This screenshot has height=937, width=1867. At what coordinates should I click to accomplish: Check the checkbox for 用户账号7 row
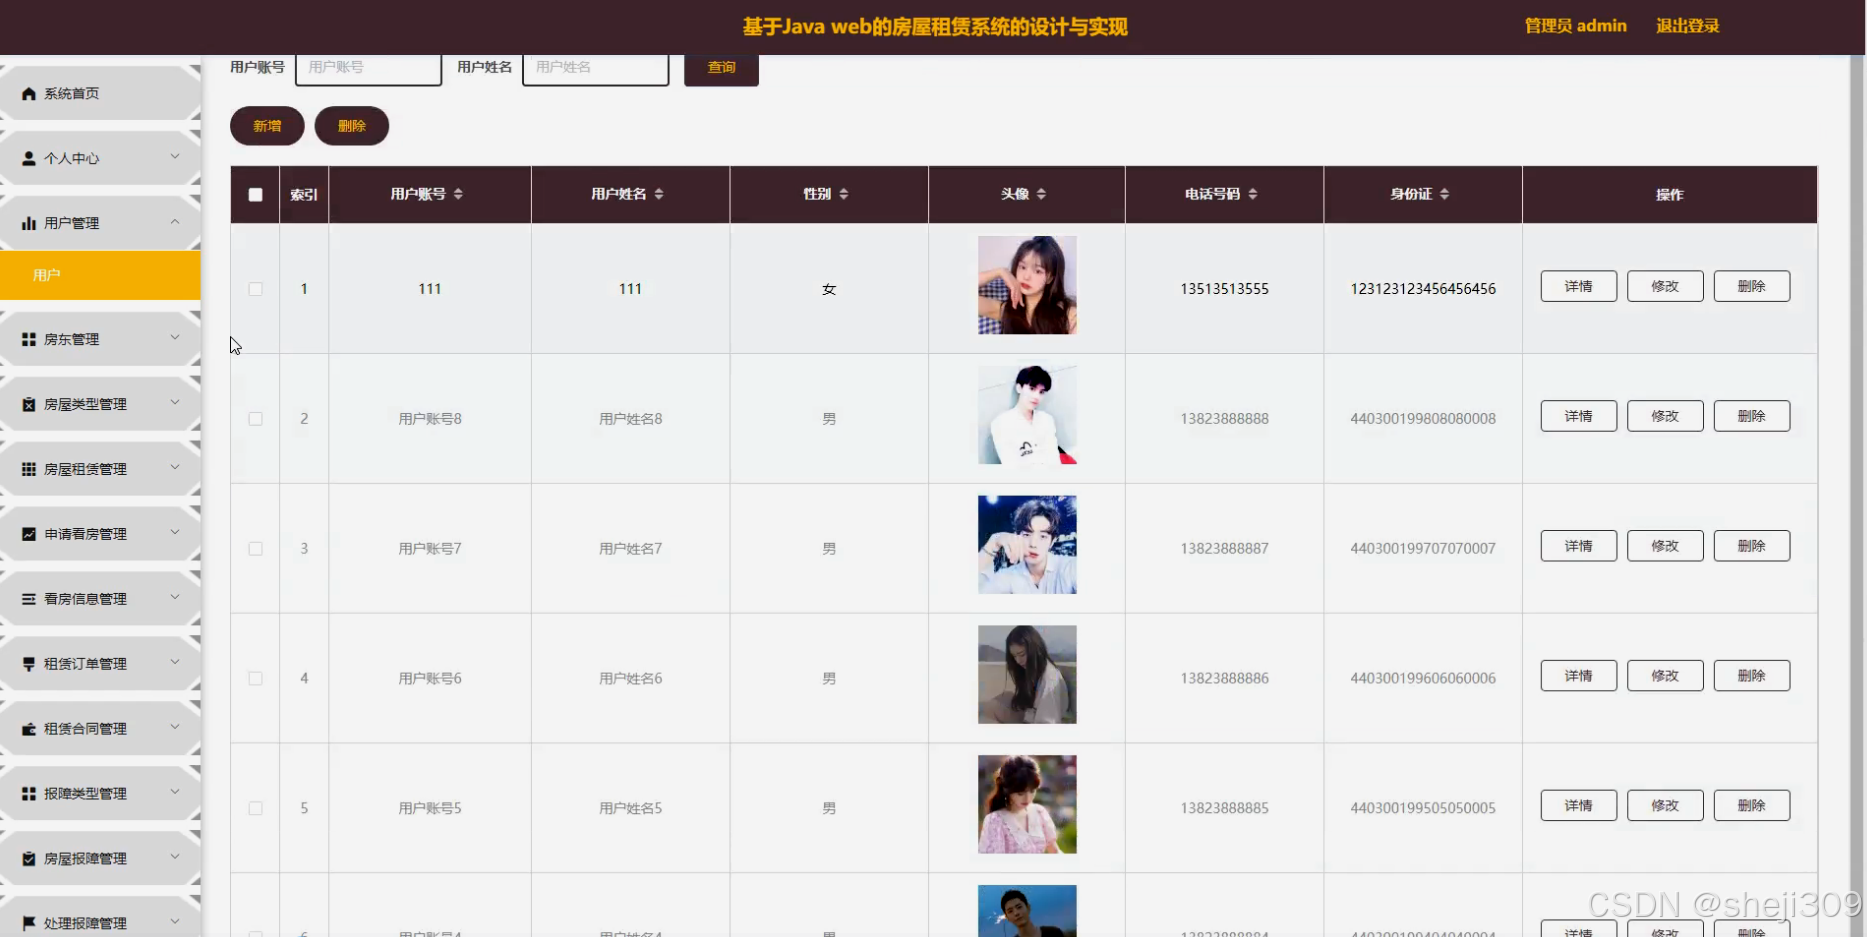tap(254, 548)
